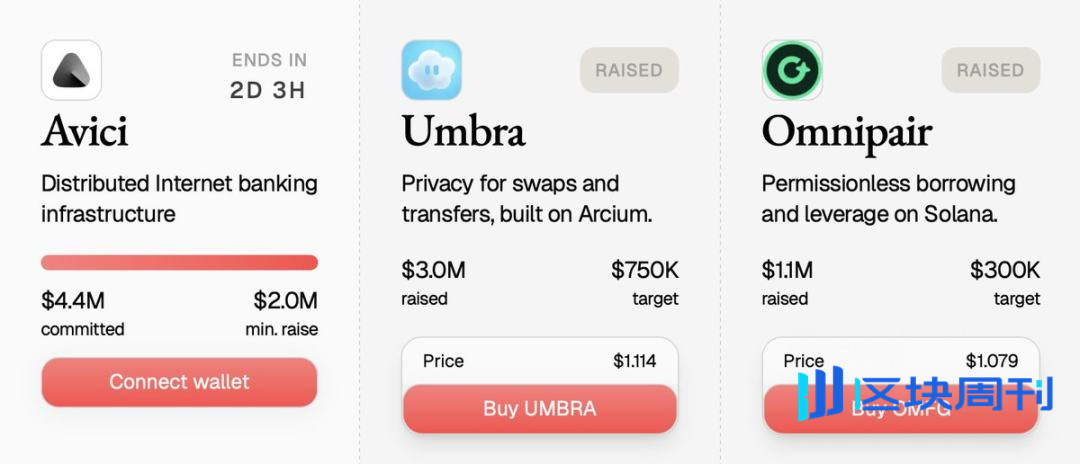
Task: Click the Umbra cloud logo icon
Action: (431, 70)
